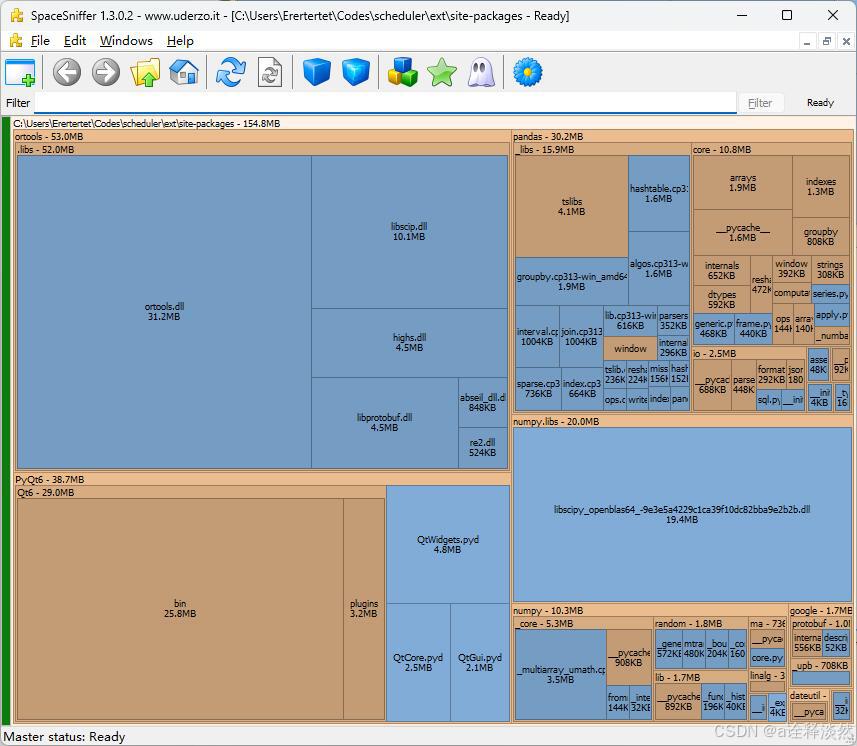Select the QtWidgets.pyd 4.8MB block
This screenshot has height=746, width=857.
[x=448, y=544]
